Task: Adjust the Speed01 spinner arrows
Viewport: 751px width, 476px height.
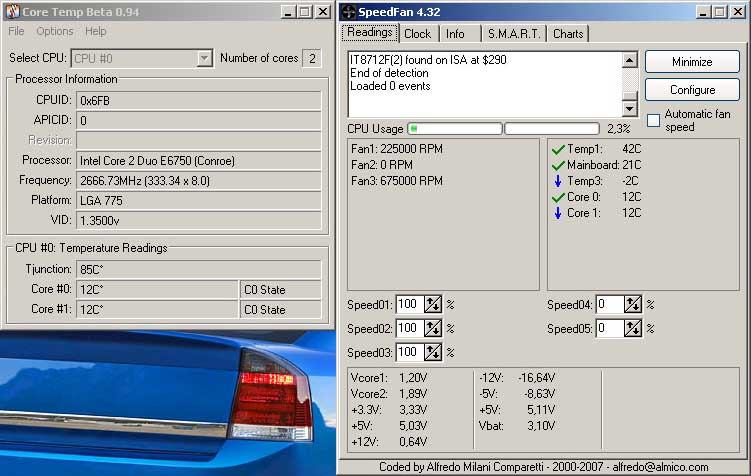Action: (x=433, y=305)
